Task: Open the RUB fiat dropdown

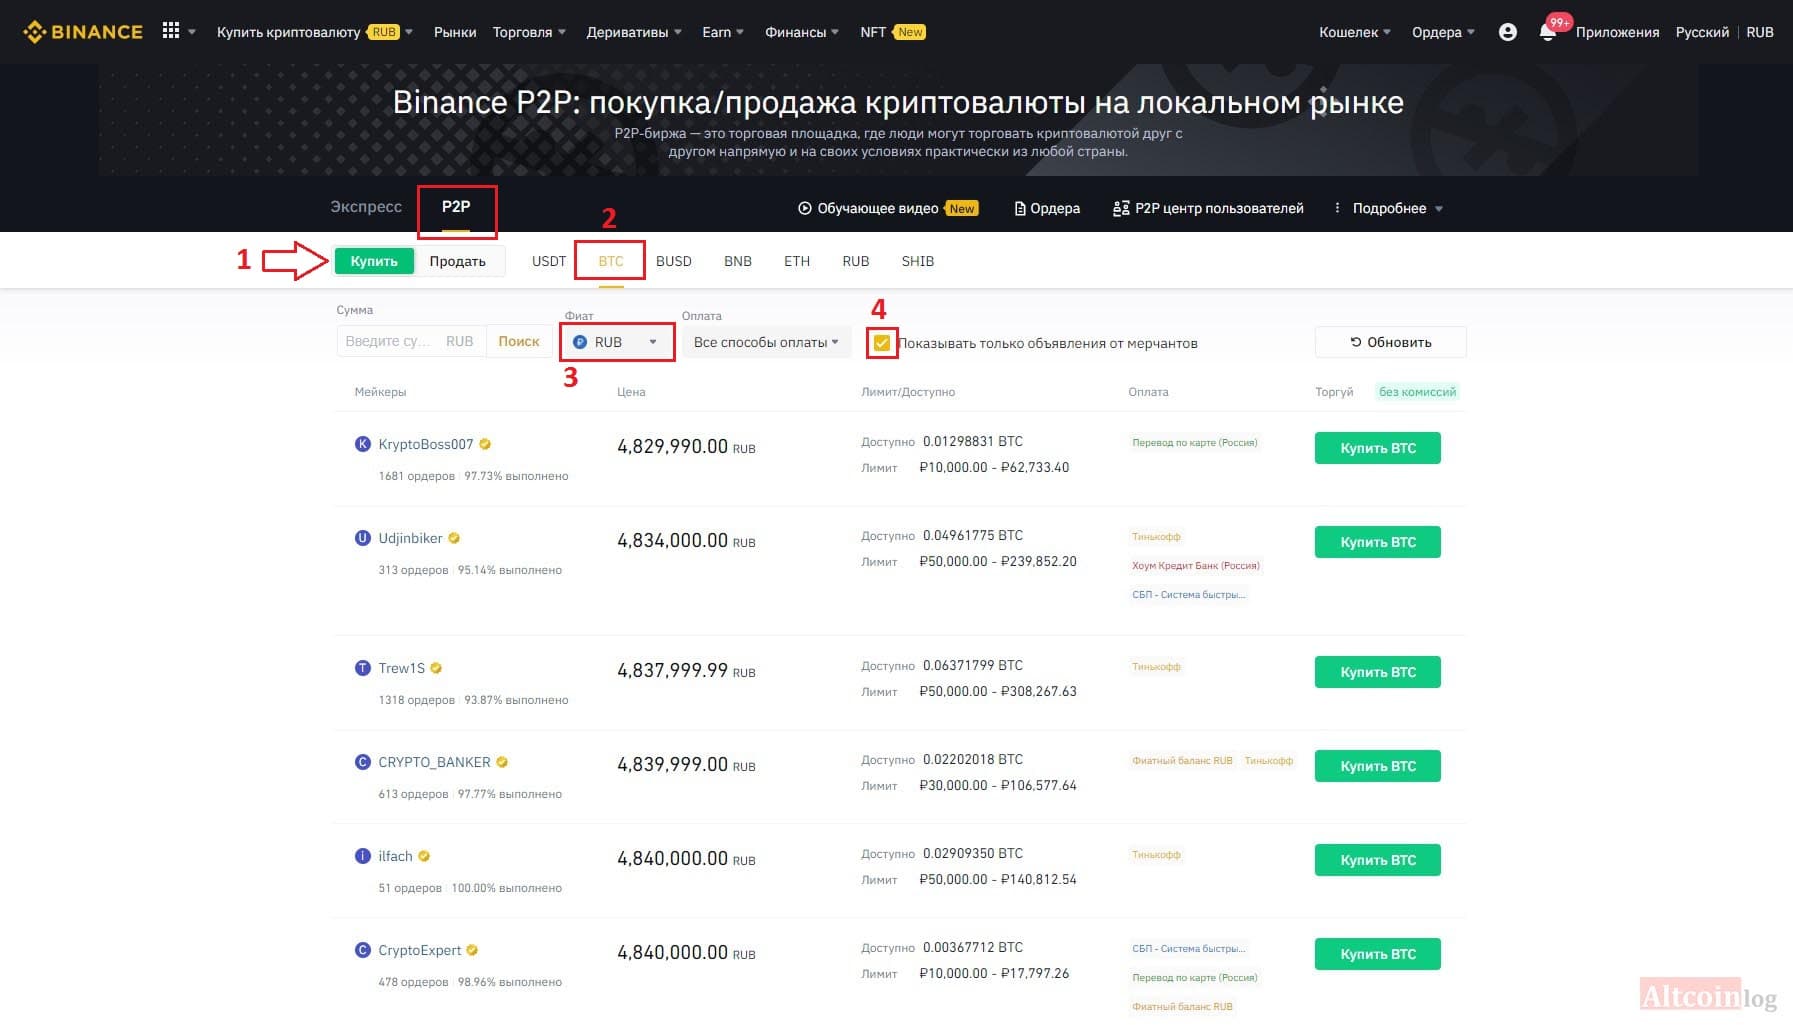Action: pos(616,342)
